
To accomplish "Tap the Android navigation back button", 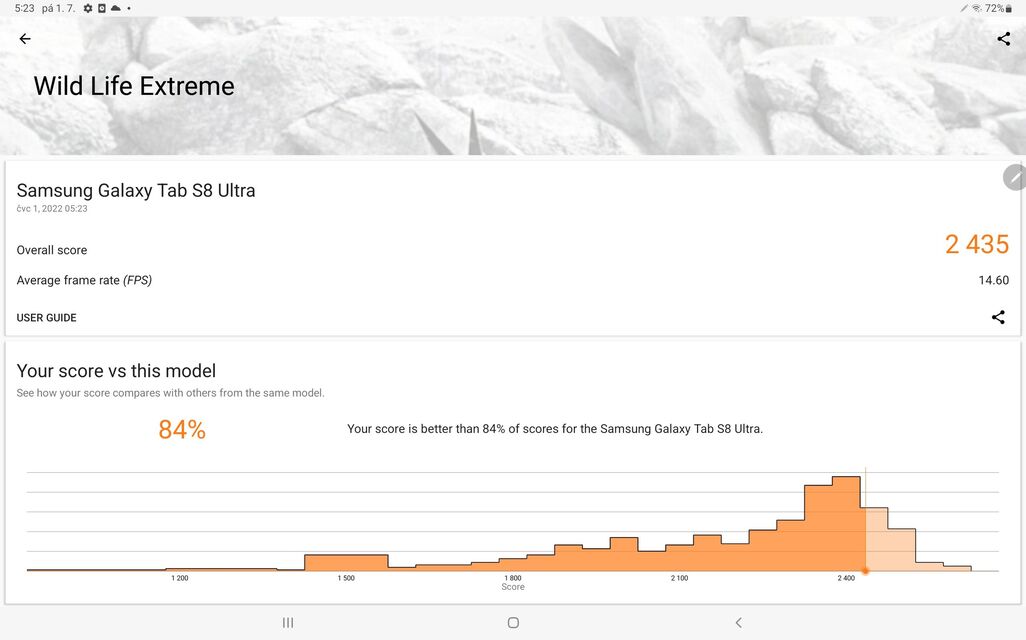I will pos(739,622).
